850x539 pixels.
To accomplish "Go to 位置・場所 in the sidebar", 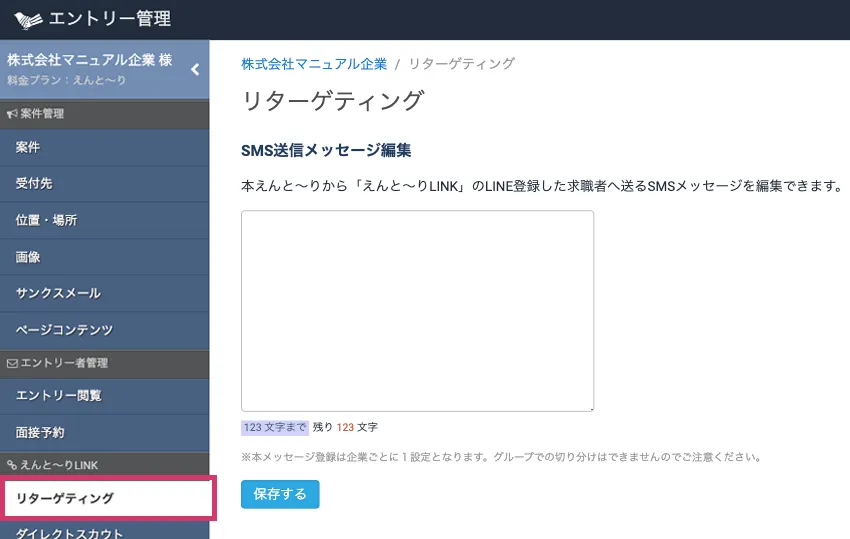I will click(46, 220).
